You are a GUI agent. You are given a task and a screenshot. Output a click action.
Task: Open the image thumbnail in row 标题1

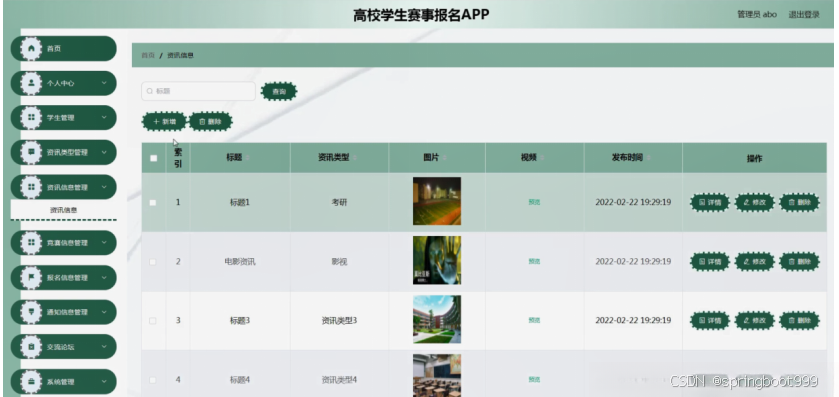coord(437,201)
